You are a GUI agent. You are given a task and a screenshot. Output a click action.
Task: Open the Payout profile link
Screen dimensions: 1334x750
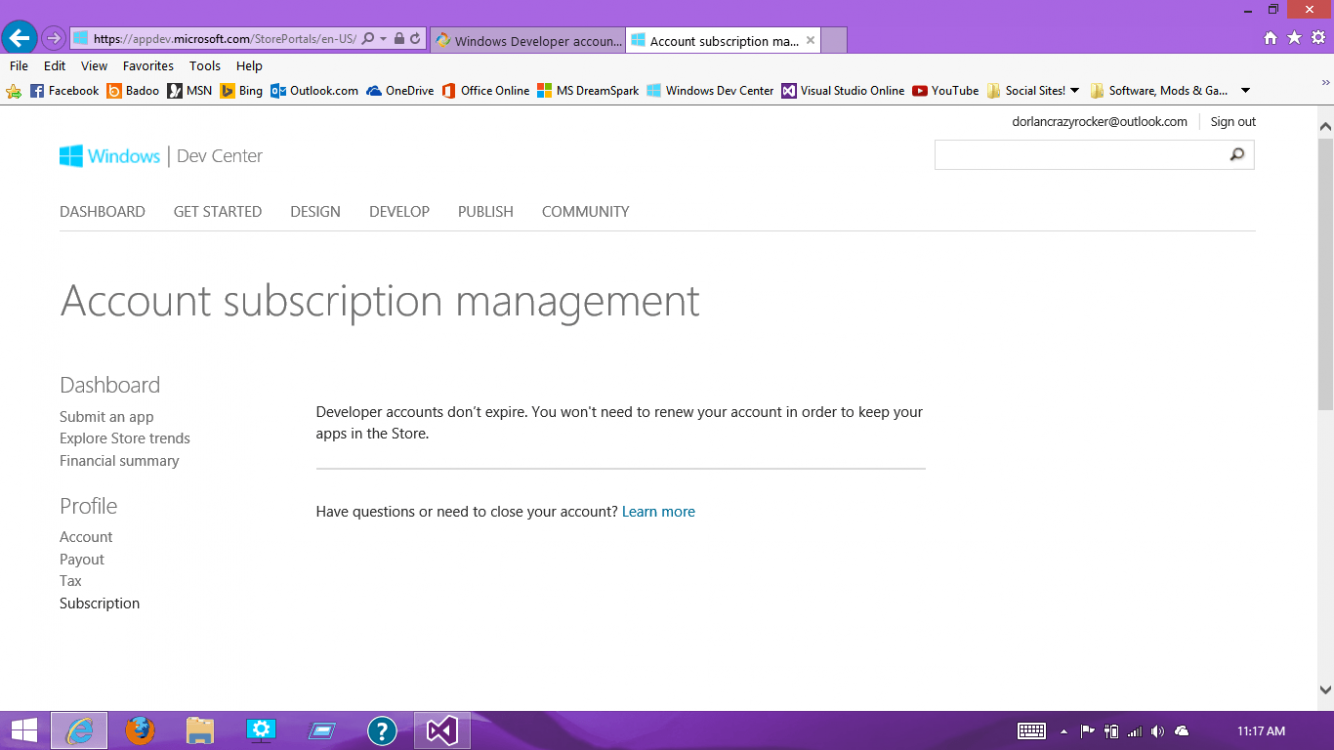pyautogui.click(x=82, y=560)
